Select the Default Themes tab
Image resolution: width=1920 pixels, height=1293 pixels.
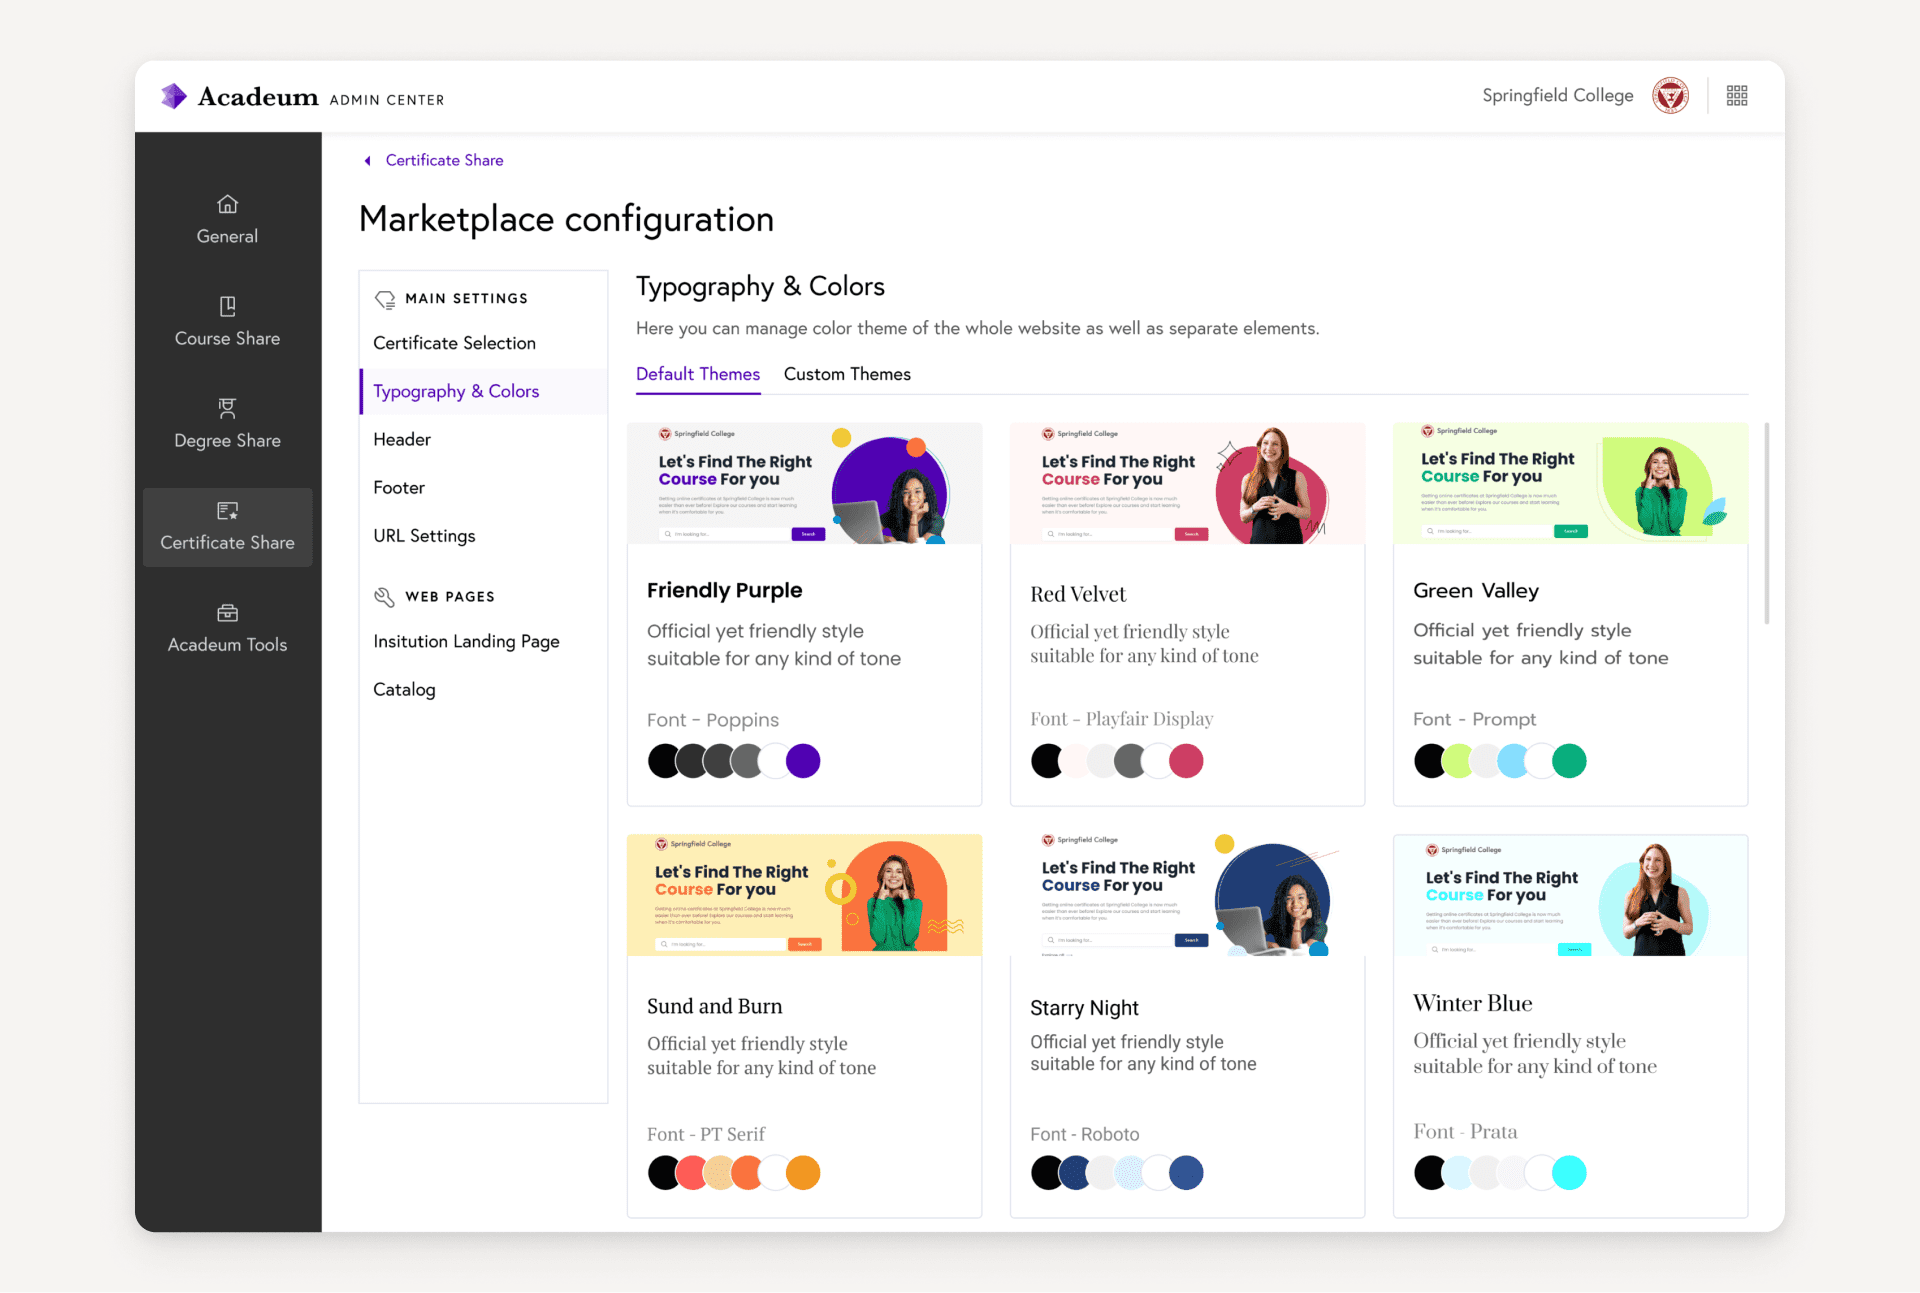pos(698,374)
